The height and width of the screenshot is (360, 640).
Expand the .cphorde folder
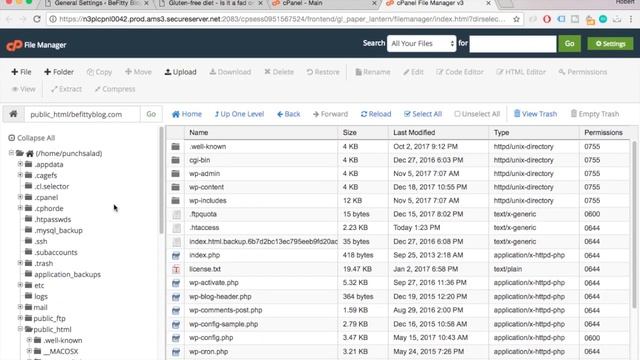click(x=20, y=208)
